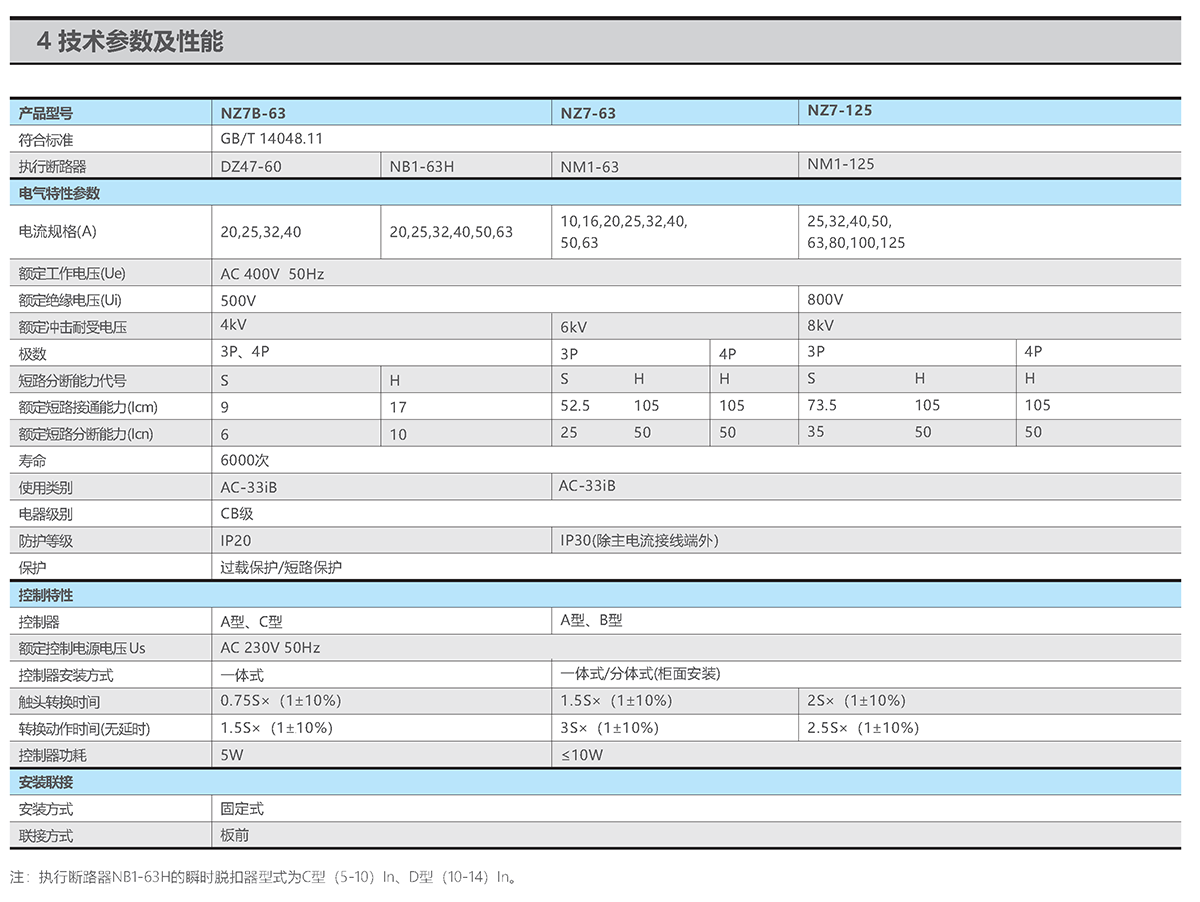The height and width of the screenshot is (902, 1200).
Task: Click the "NZ7B-63" column header
Action: pyautogui.click(x=253, y=113)
